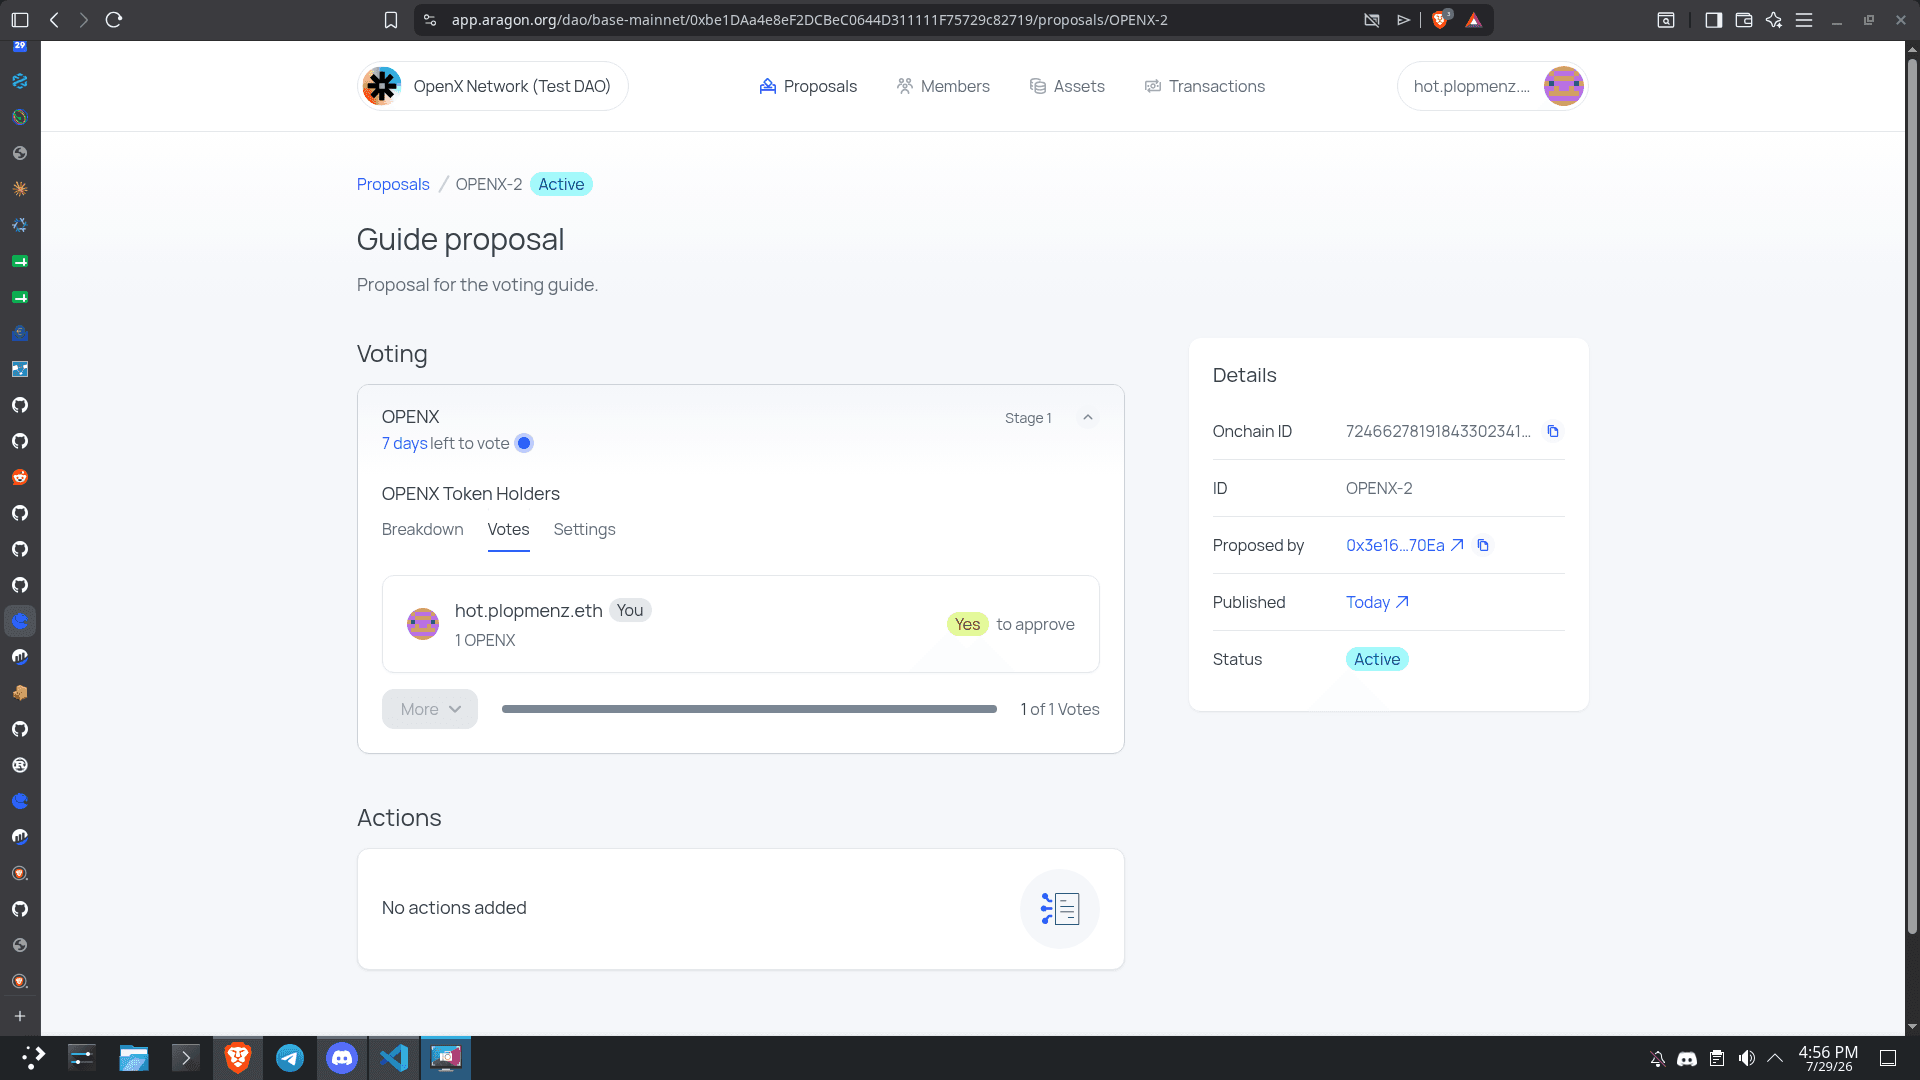
Task: Copy the Onchain ID value
Action: (x=1553, y=431)
